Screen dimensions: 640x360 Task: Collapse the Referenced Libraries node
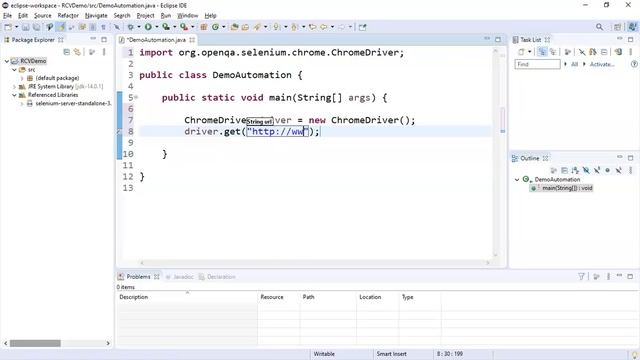[14, 95]
